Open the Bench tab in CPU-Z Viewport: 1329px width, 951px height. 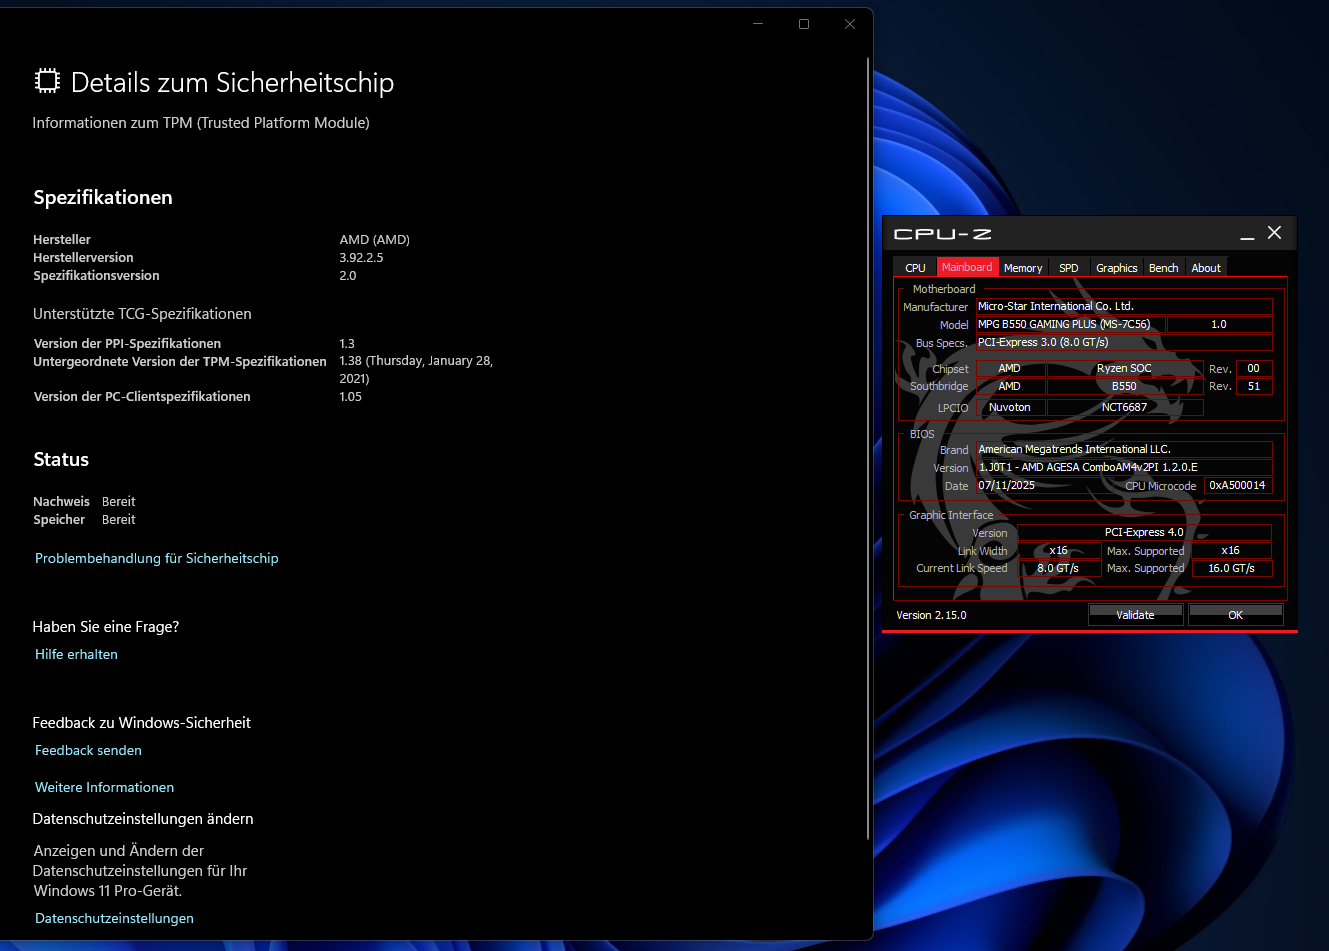(1163, 267)
